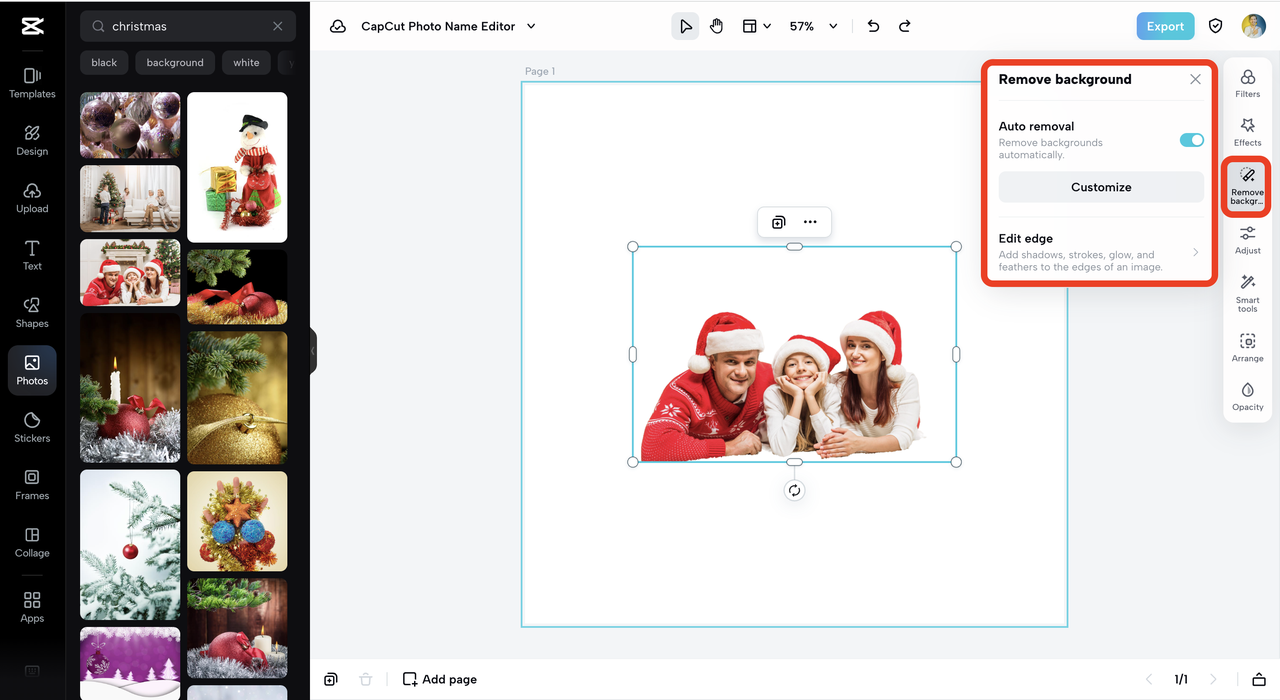Click the Page 1 label
Viewport: 1280px width, 700px height.
tap(540, 71)
